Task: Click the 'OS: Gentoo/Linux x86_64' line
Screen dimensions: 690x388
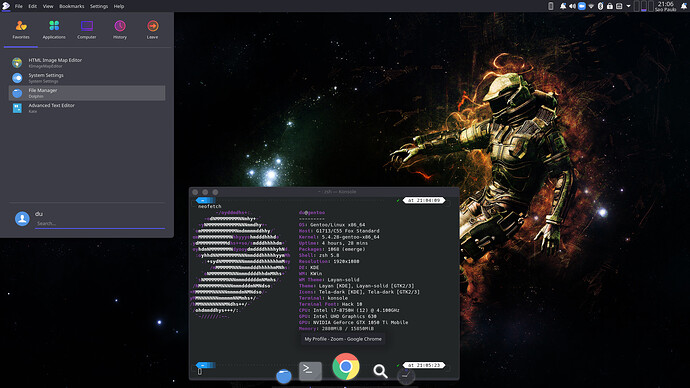Action: (x=332, y=225)
